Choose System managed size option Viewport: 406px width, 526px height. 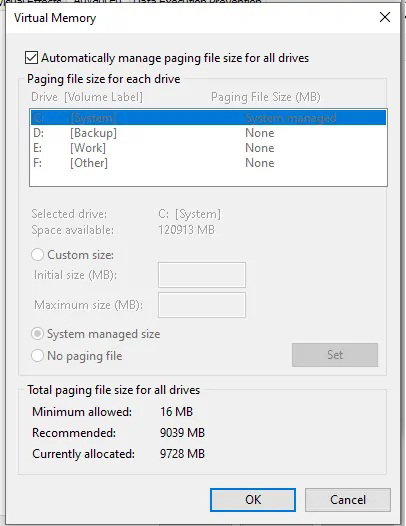click(x=37, y=334)
